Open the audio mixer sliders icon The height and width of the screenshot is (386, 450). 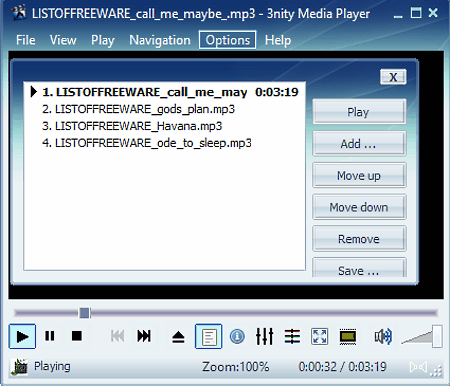coord(265,336)
